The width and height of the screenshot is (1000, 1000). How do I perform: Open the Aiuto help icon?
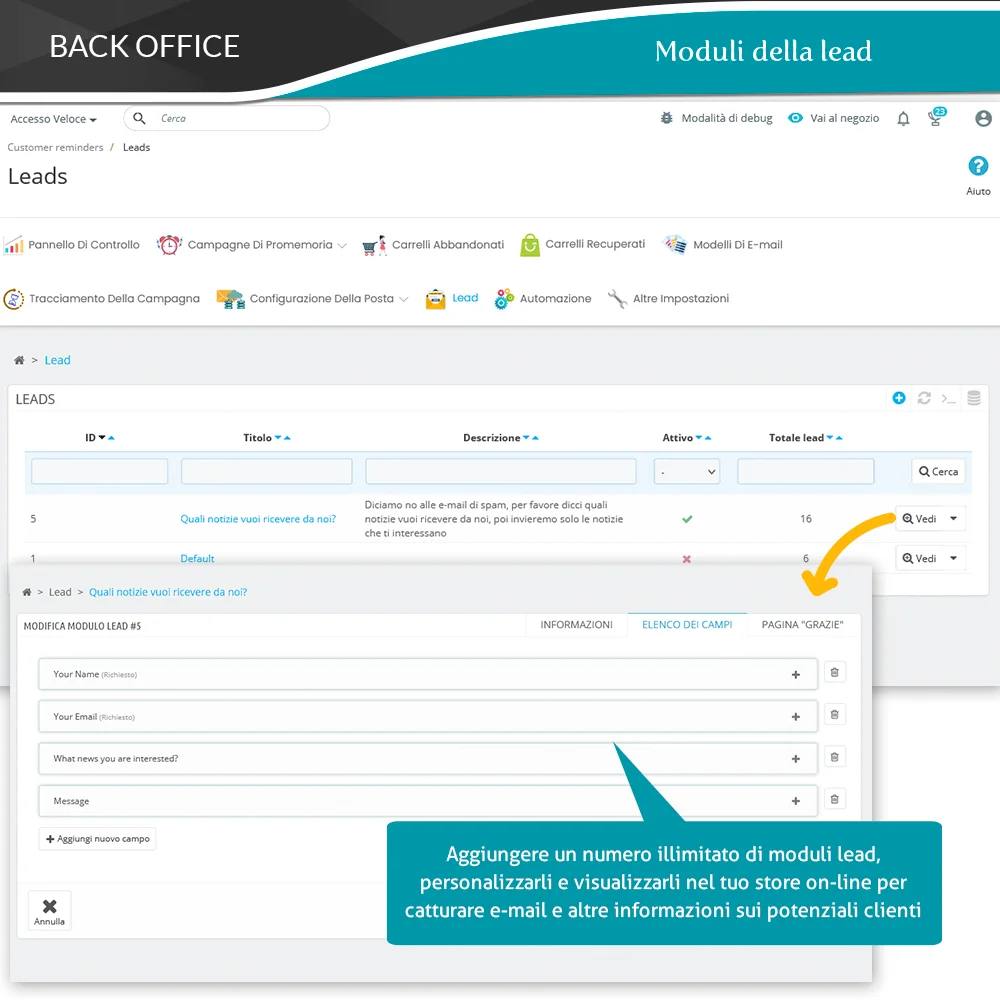point(978,167)
